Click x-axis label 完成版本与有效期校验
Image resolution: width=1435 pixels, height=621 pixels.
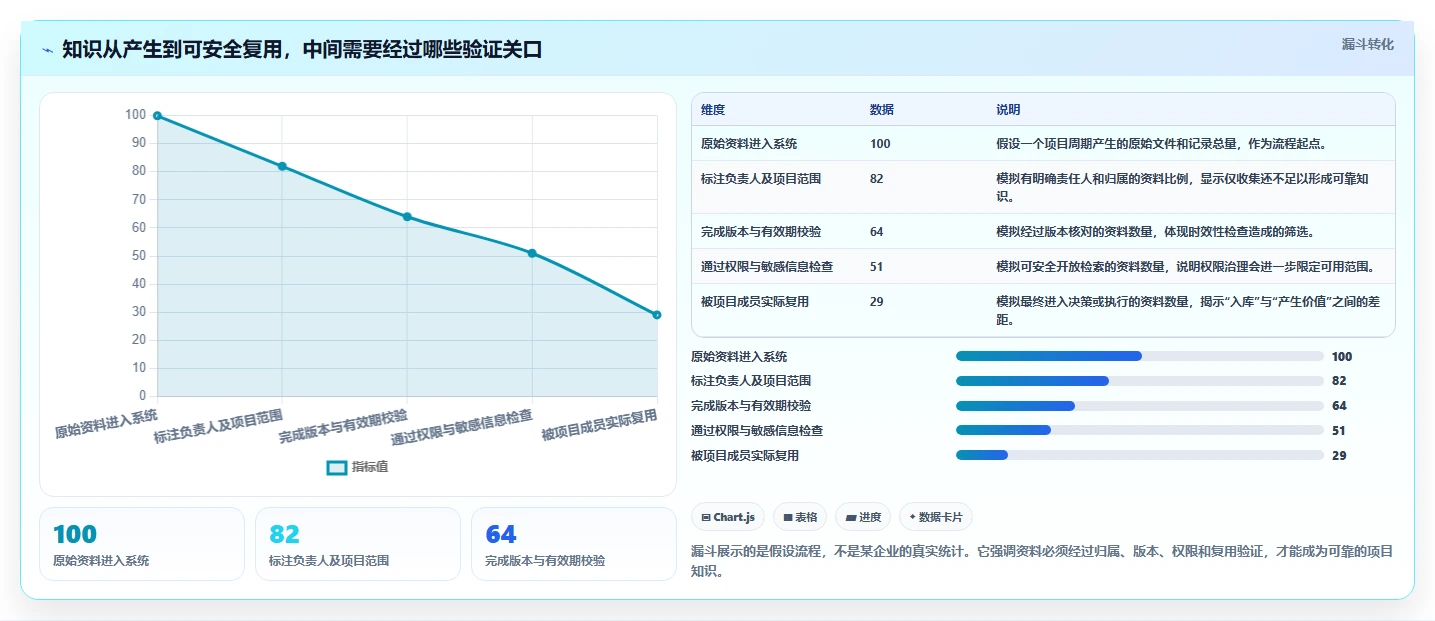tap(343, 427)
